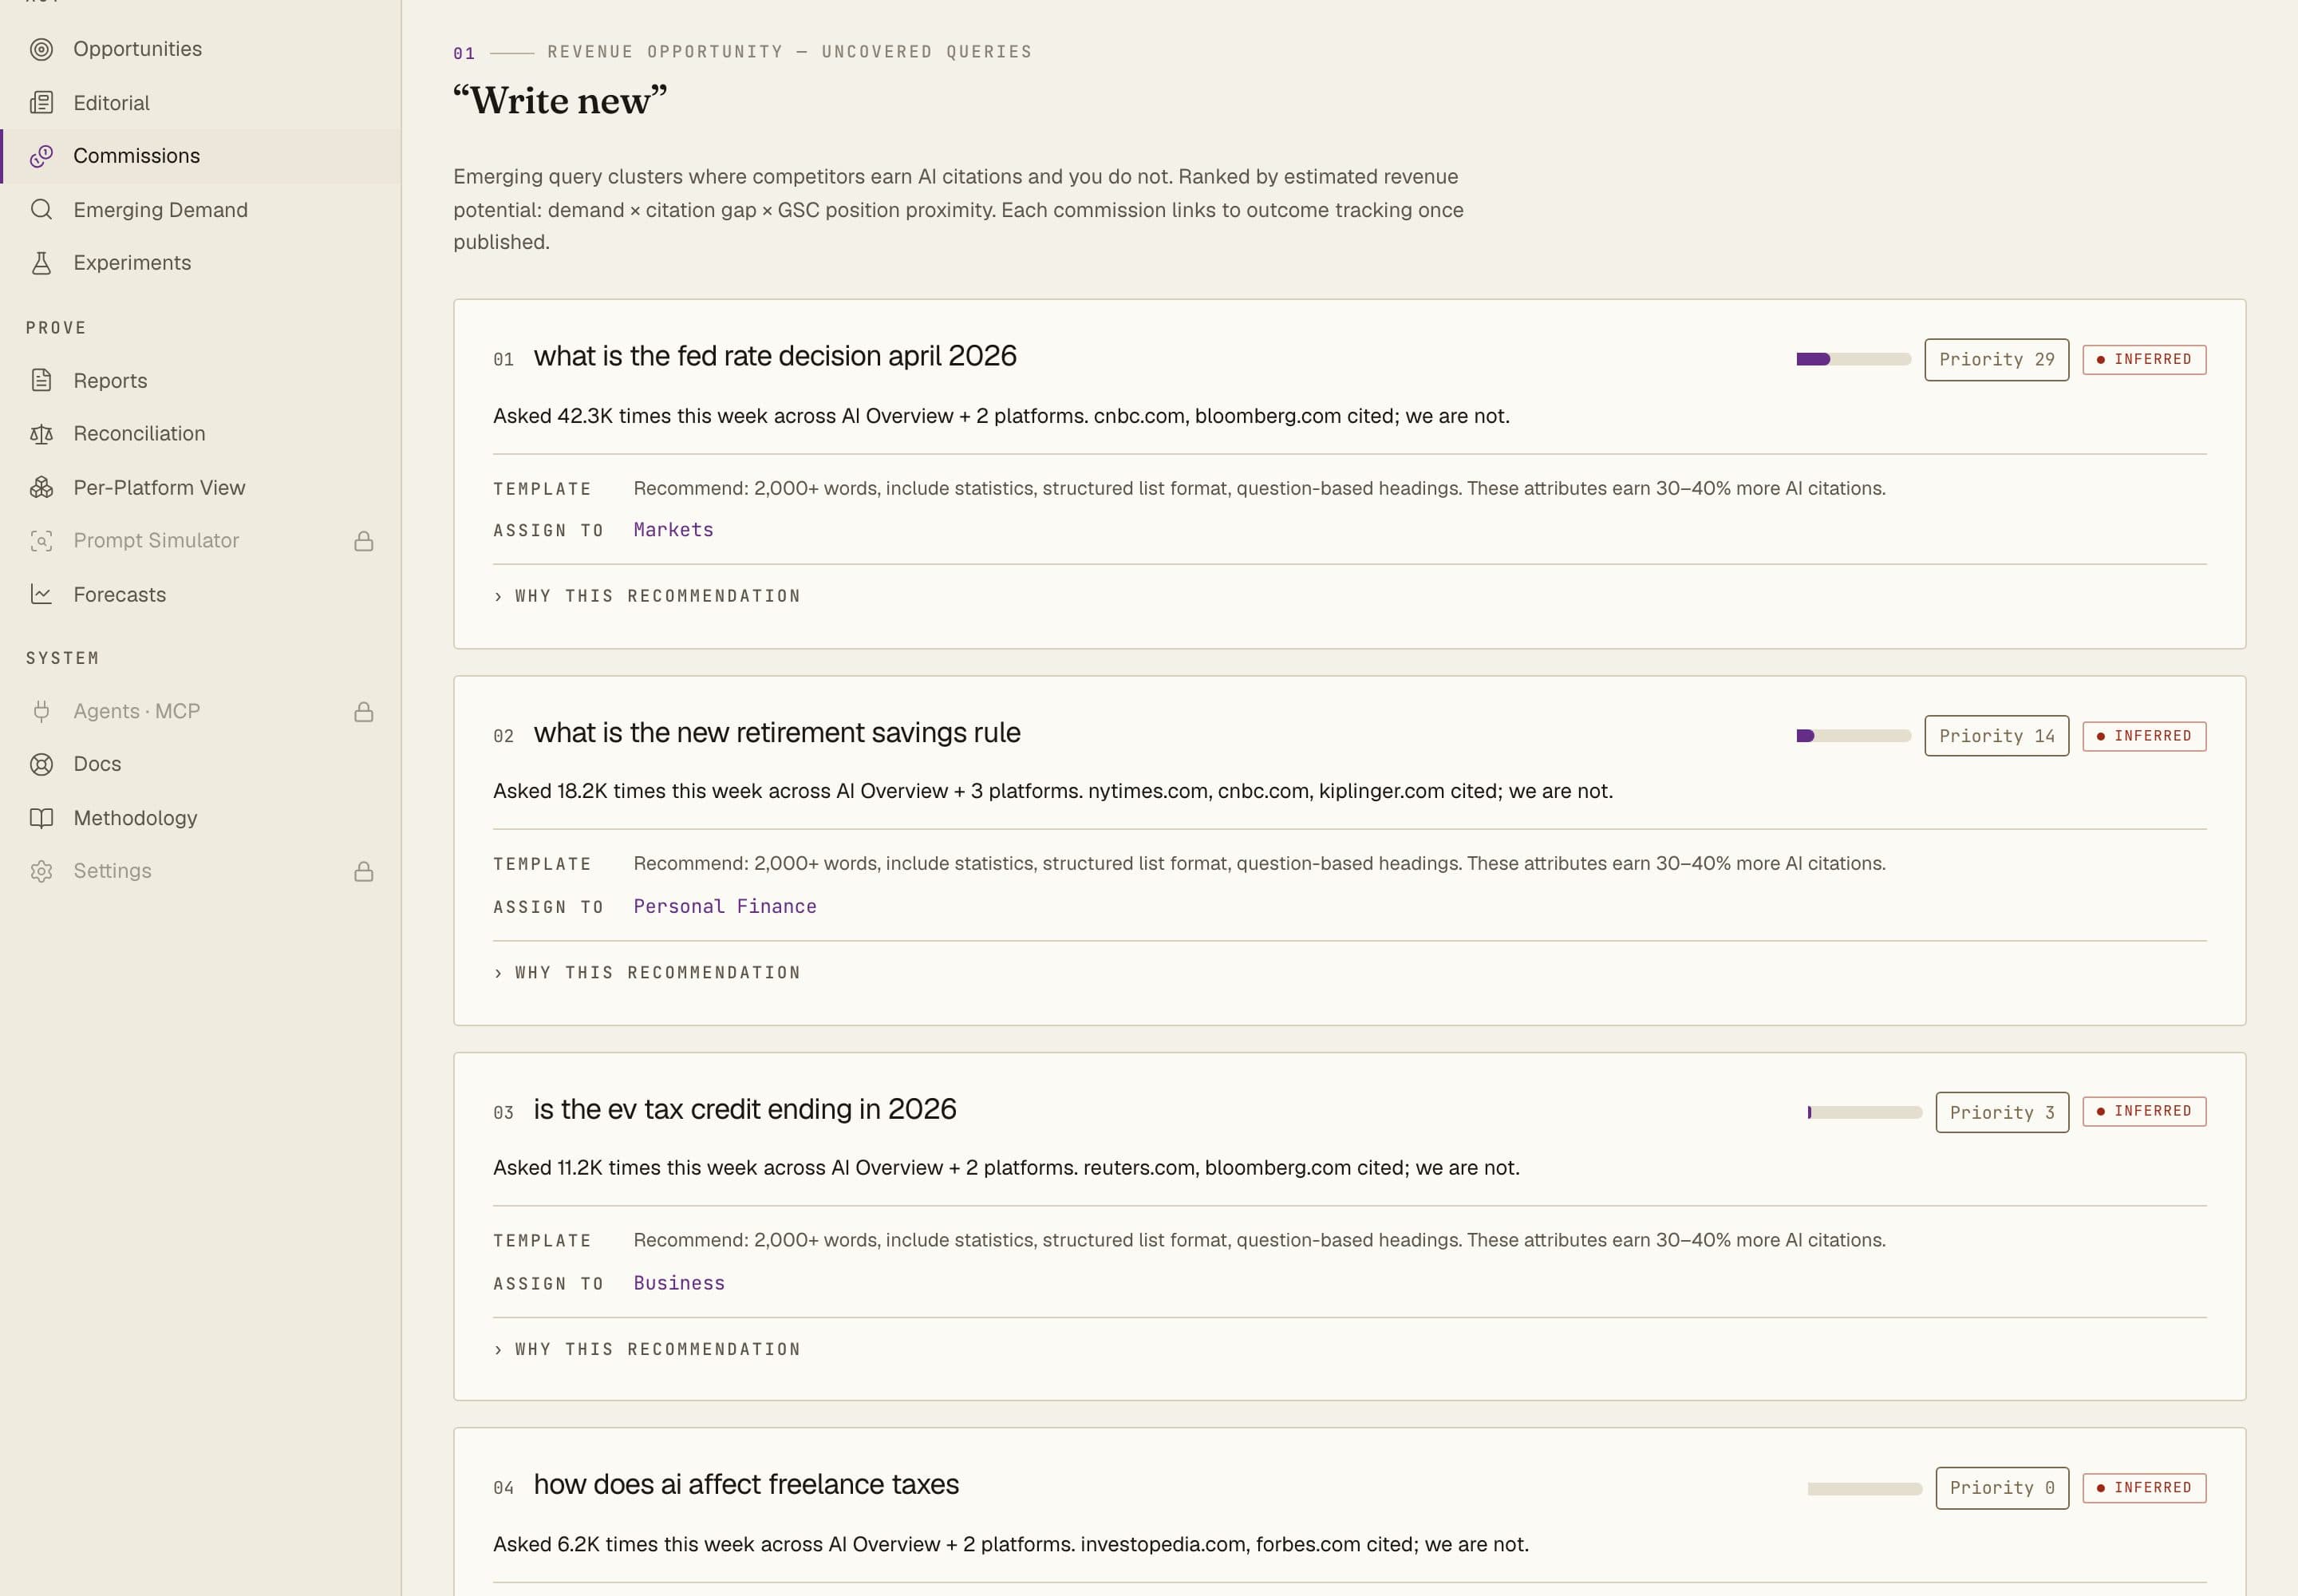The image size is (2298, 1596).
Task: Click INFERRED tag on ev tax credit card
Action: 2144,1112
